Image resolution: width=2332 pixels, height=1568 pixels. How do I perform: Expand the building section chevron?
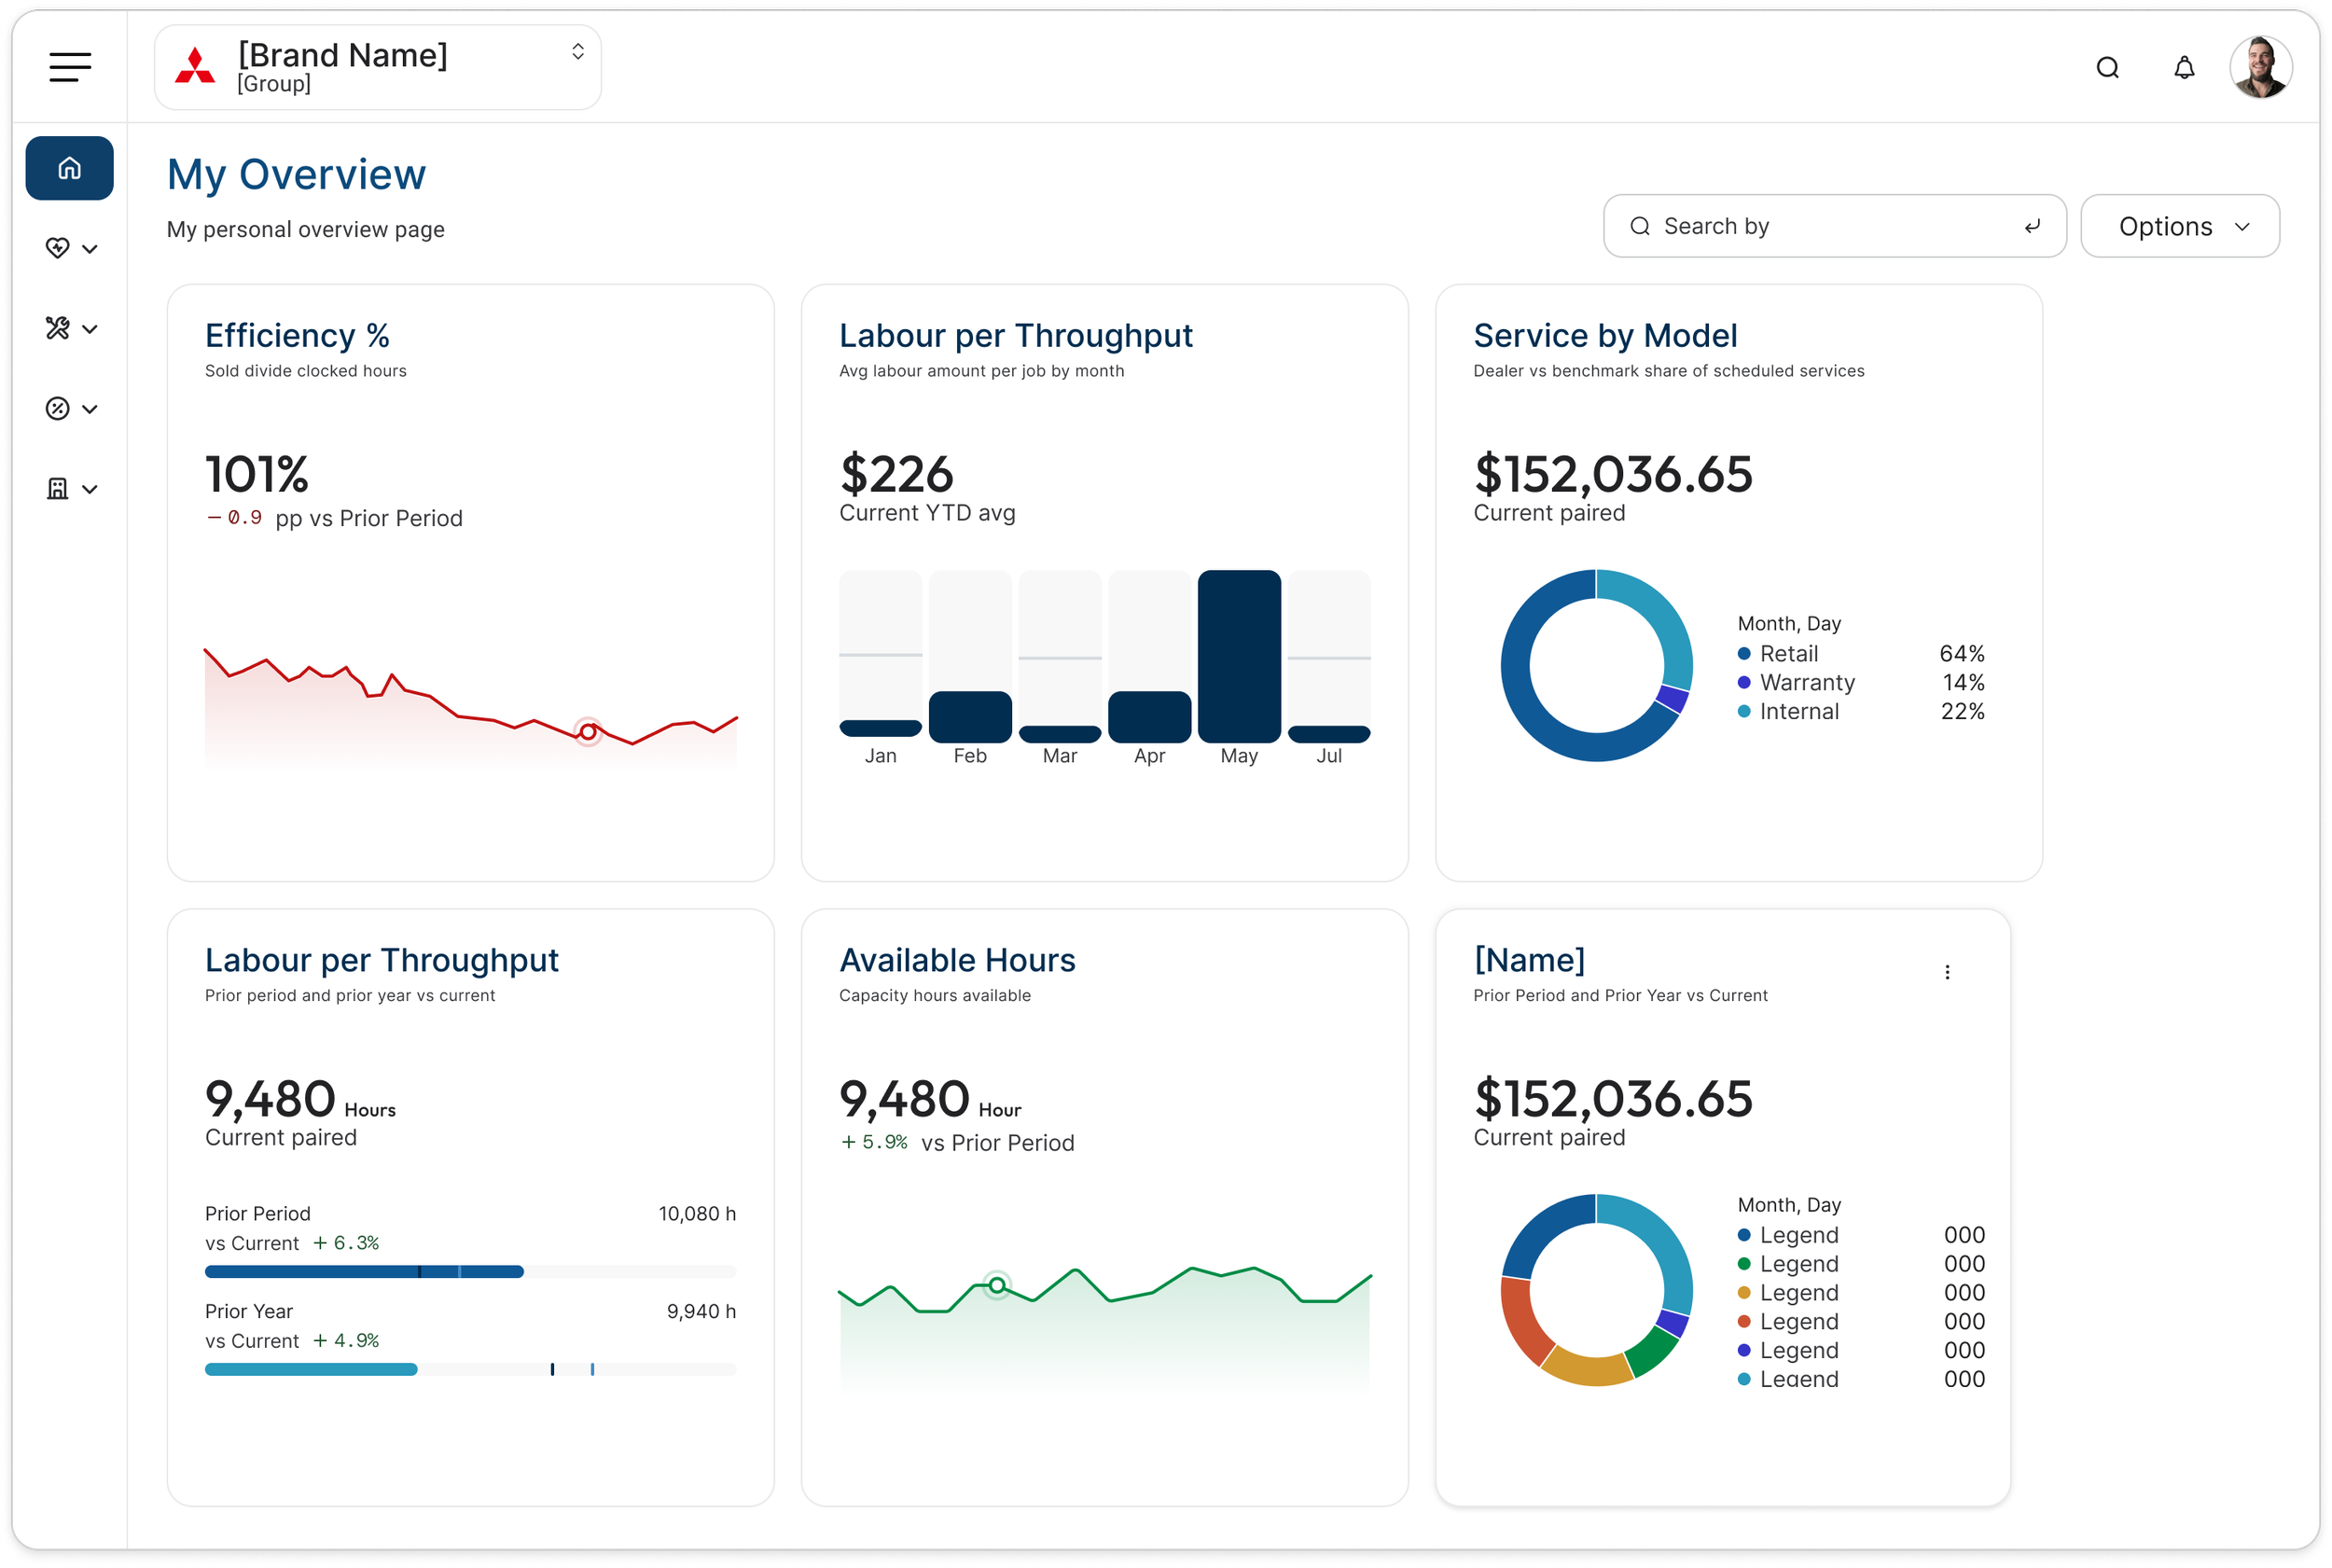(x=90, y=490)
